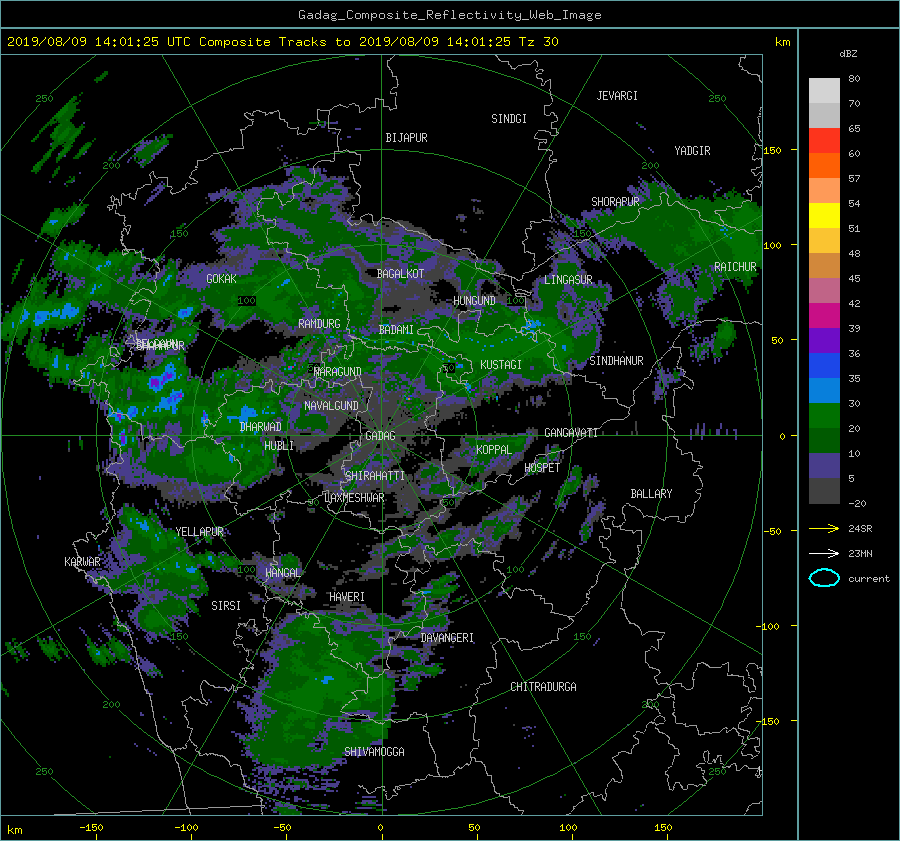Click the SHIVAMOGGA city label

pyautogui.click(x=374, y=752)
